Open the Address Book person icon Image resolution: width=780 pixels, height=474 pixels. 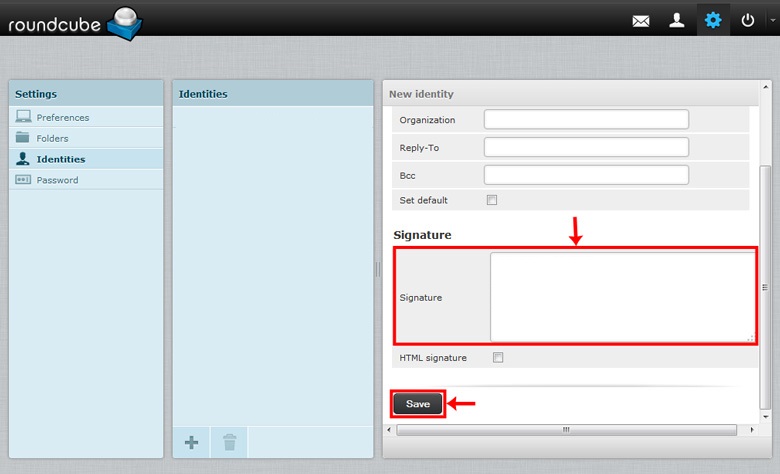[677, 20]
